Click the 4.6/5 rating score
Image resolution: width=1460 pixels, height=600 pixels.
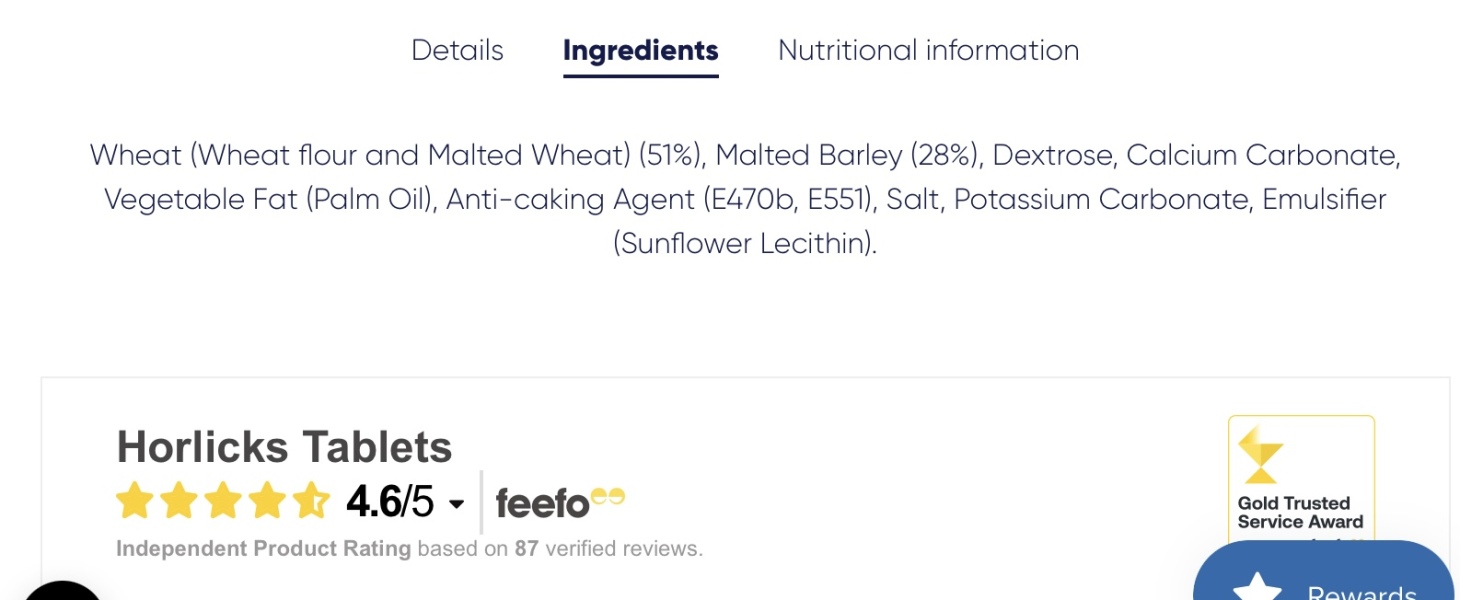390,502
